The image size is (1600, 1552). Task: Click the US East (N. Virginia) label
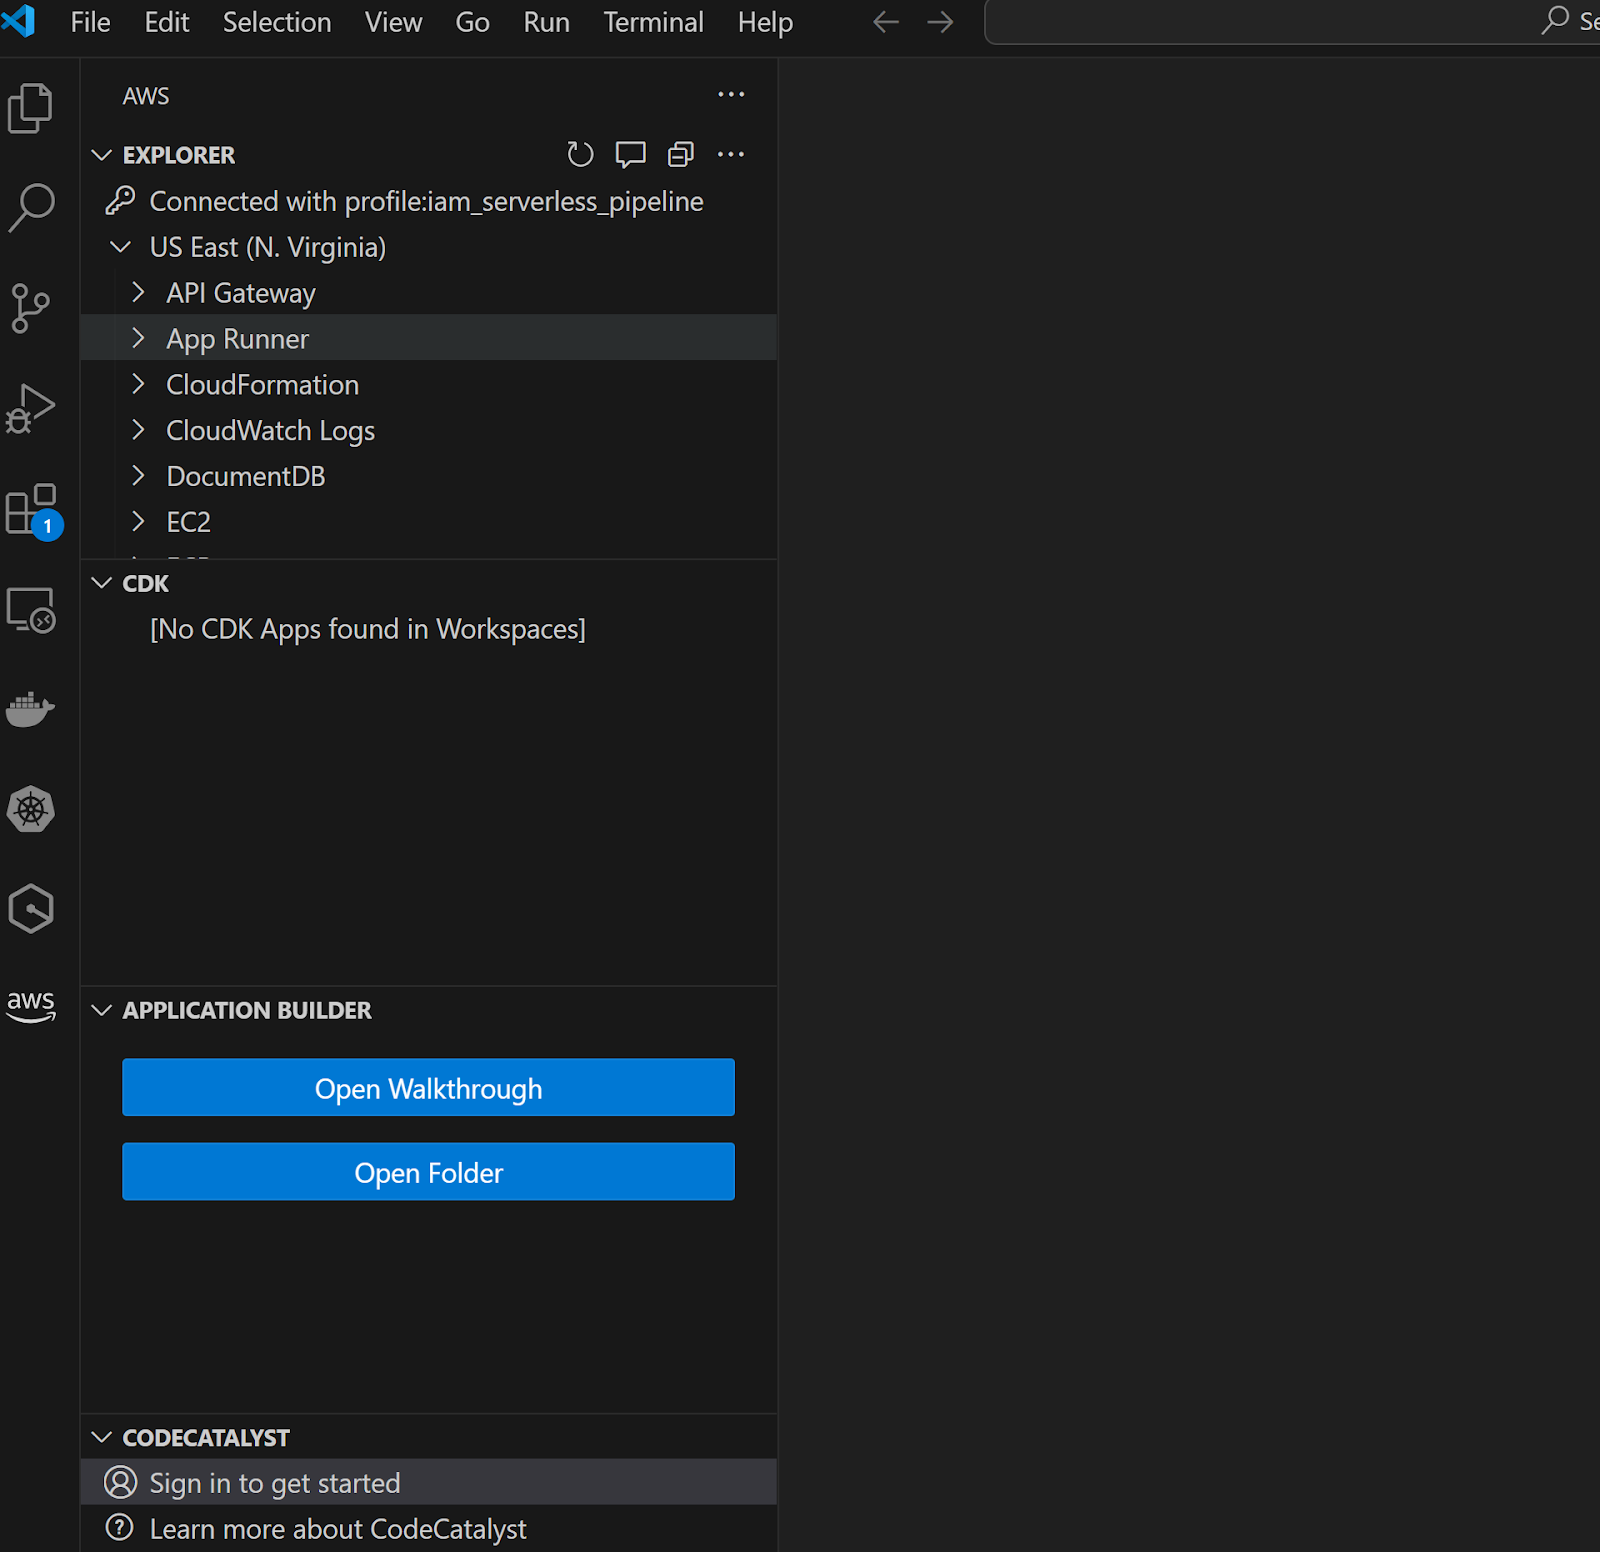268,247
